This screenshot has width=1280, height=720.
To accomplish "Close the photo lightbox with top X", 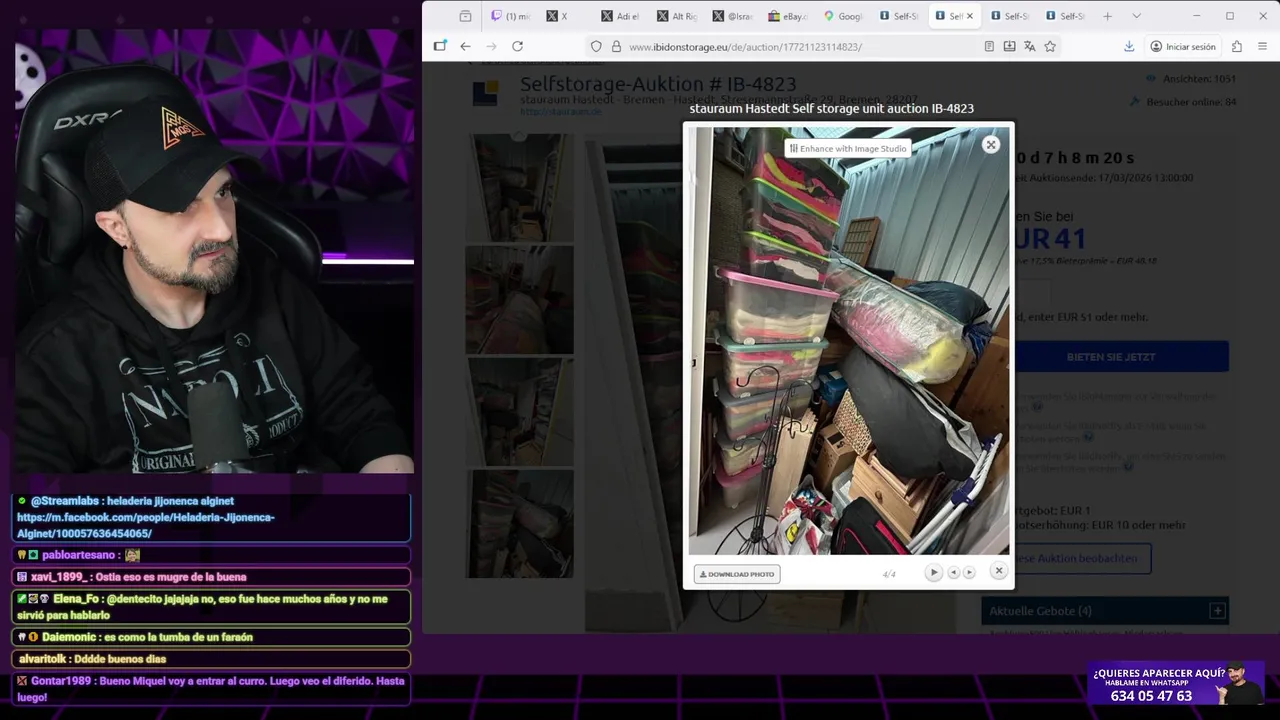I will click(x=991, y=145).
